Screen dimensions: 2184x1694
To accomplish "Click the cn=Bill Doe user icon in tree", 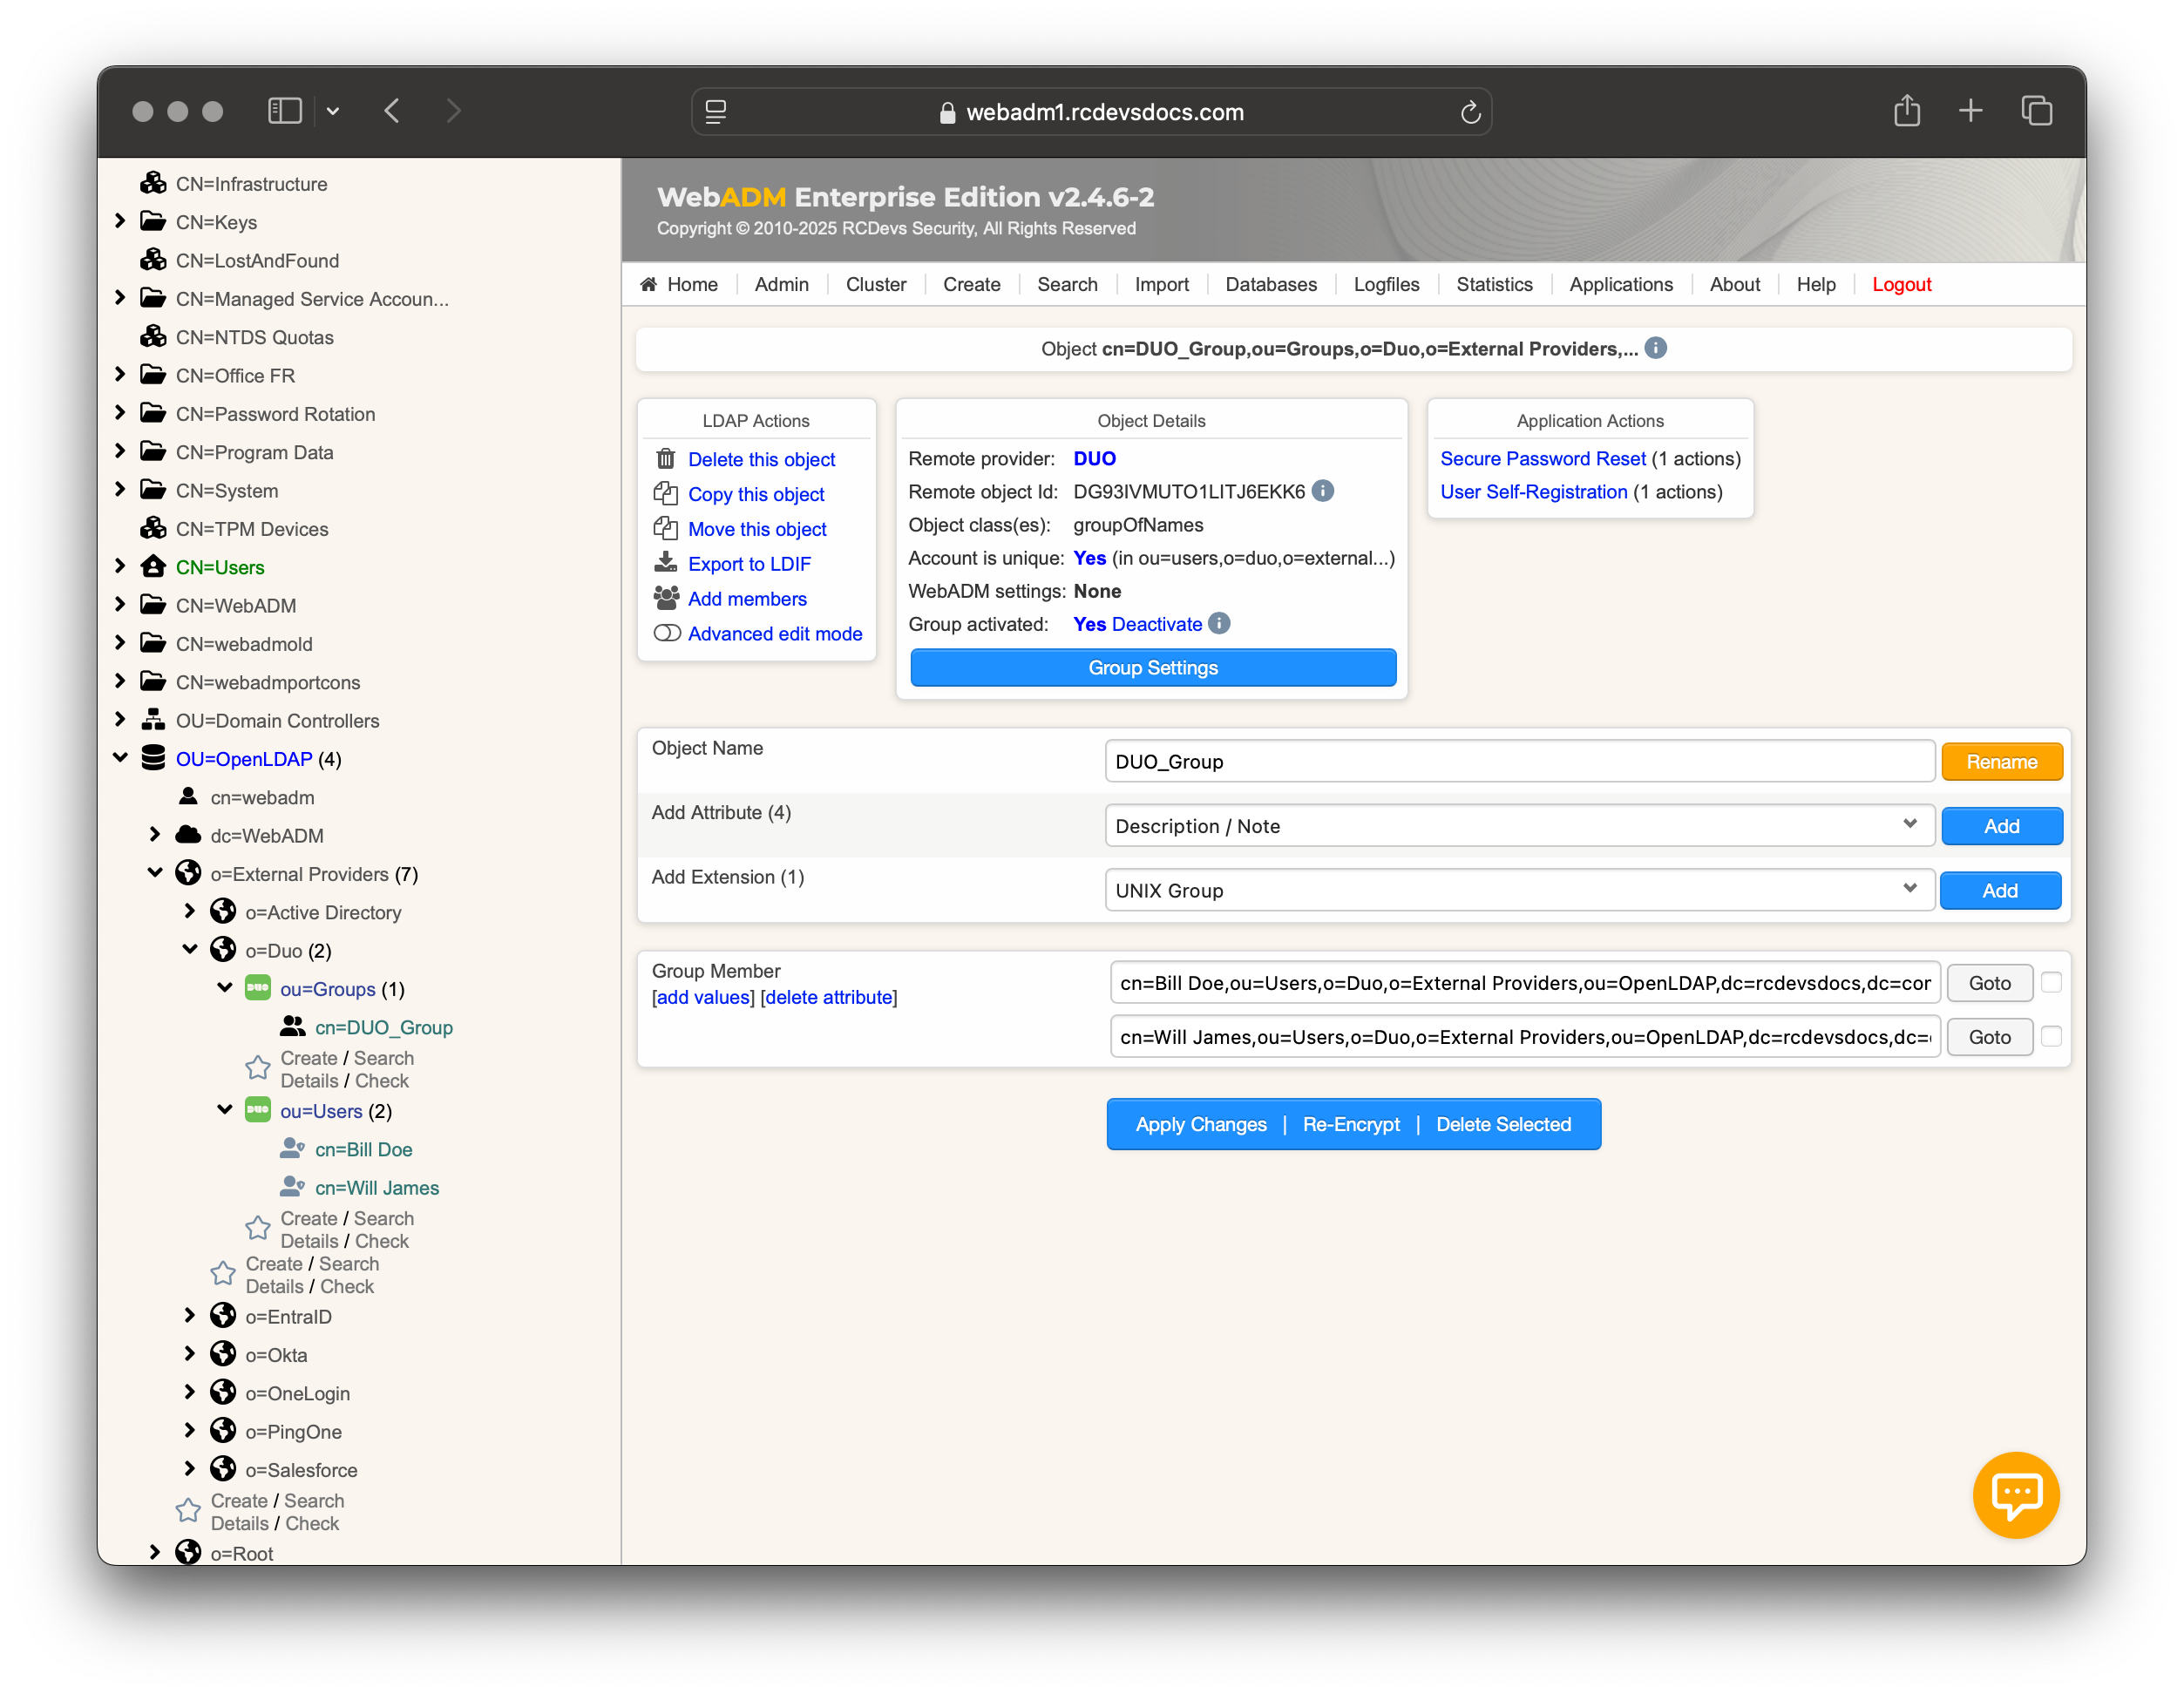I will point(293,1149).
